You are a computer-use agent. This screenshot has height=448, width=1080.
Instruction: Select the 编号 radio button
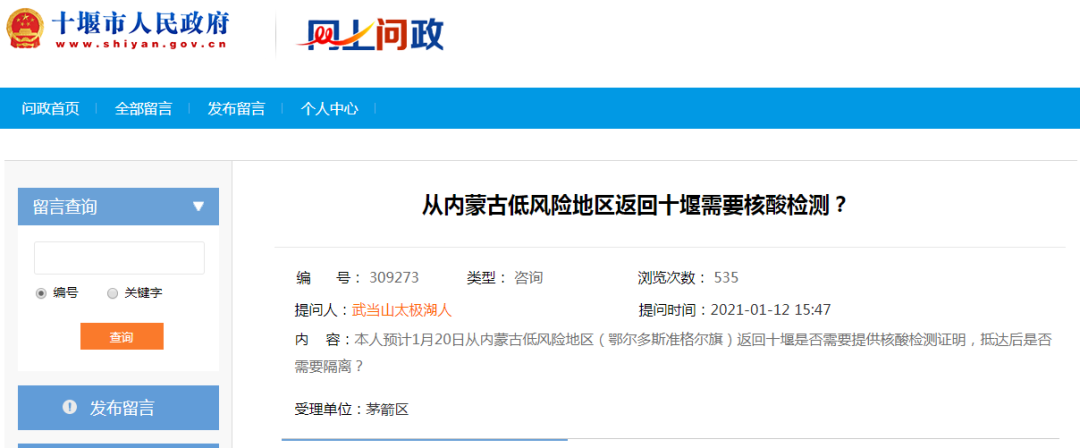click(x=41, y=293)
